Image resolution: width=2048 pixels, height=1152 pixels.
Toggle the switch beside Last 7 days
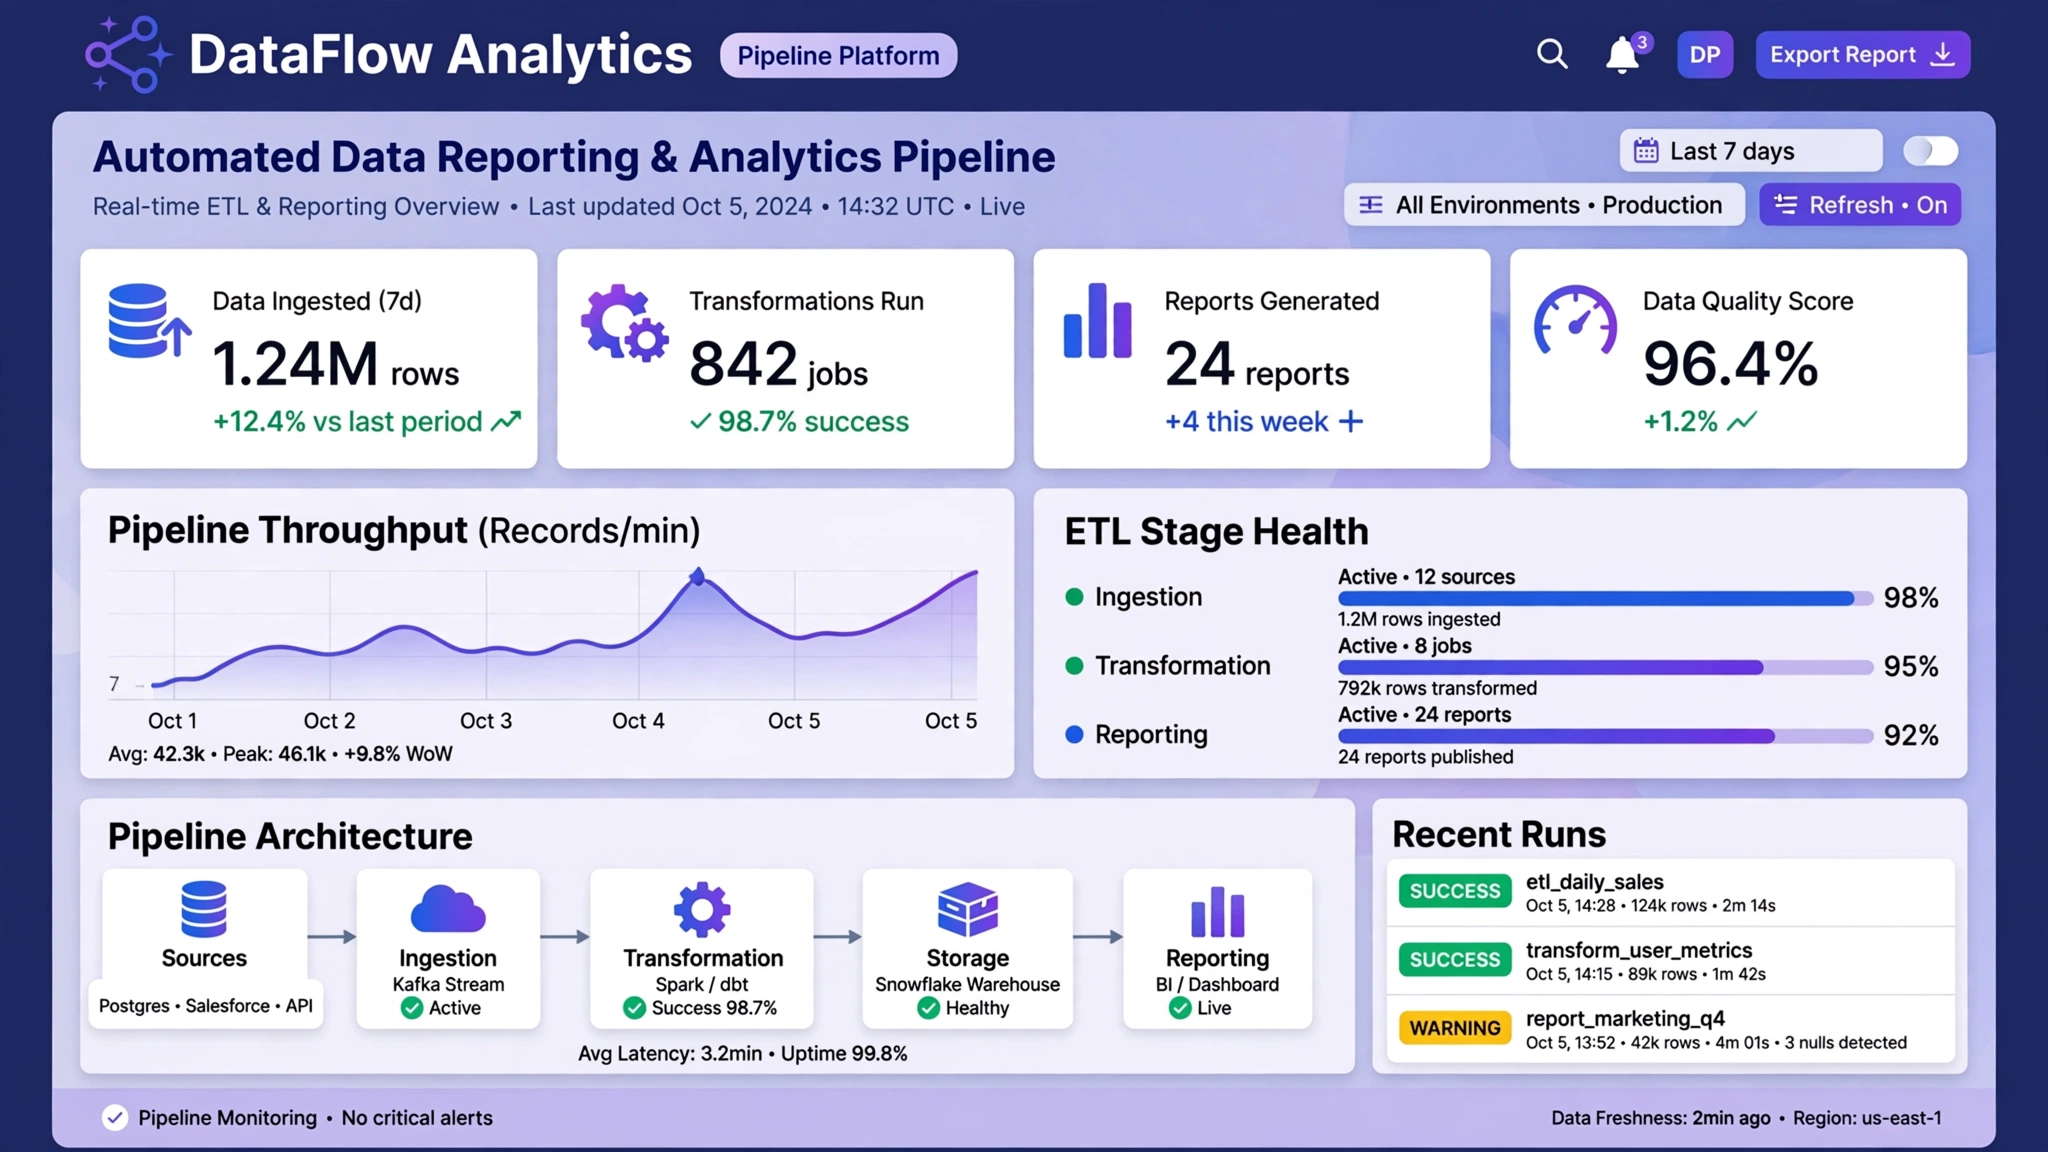(1930, 151)
